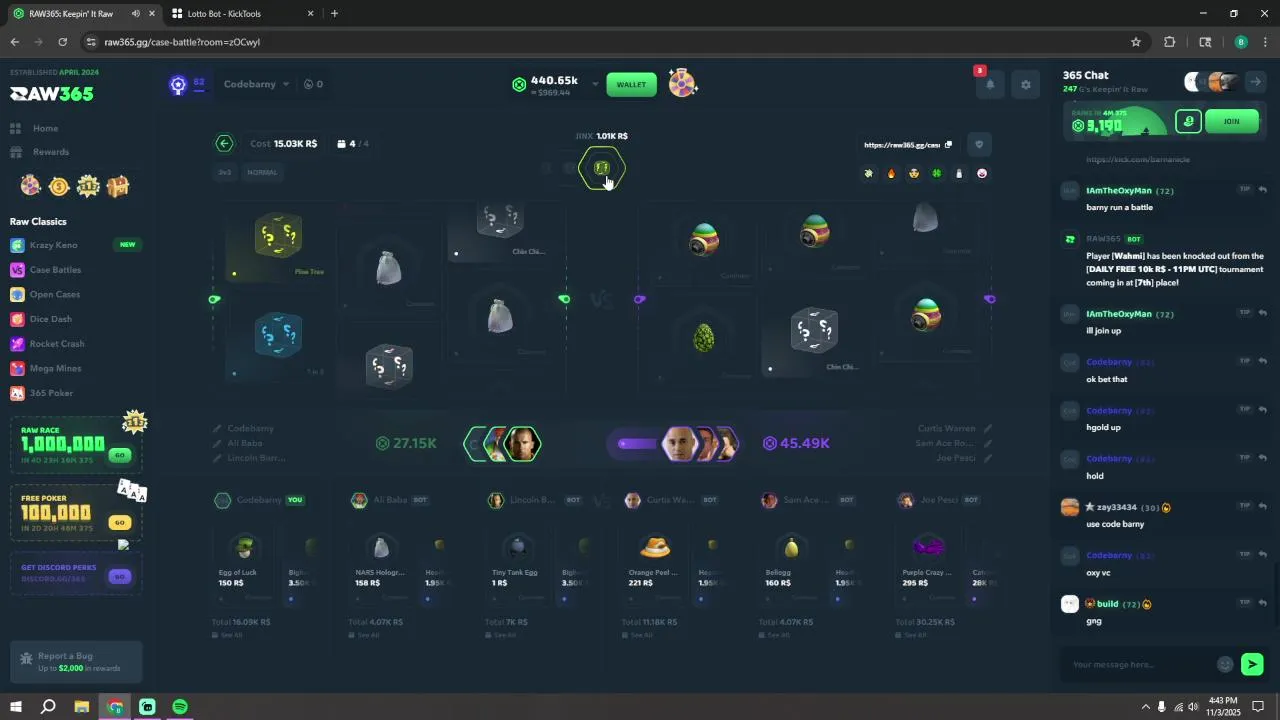1280x720 pixels.
Task: Open site settings gear
Action: coord(1025,85)
